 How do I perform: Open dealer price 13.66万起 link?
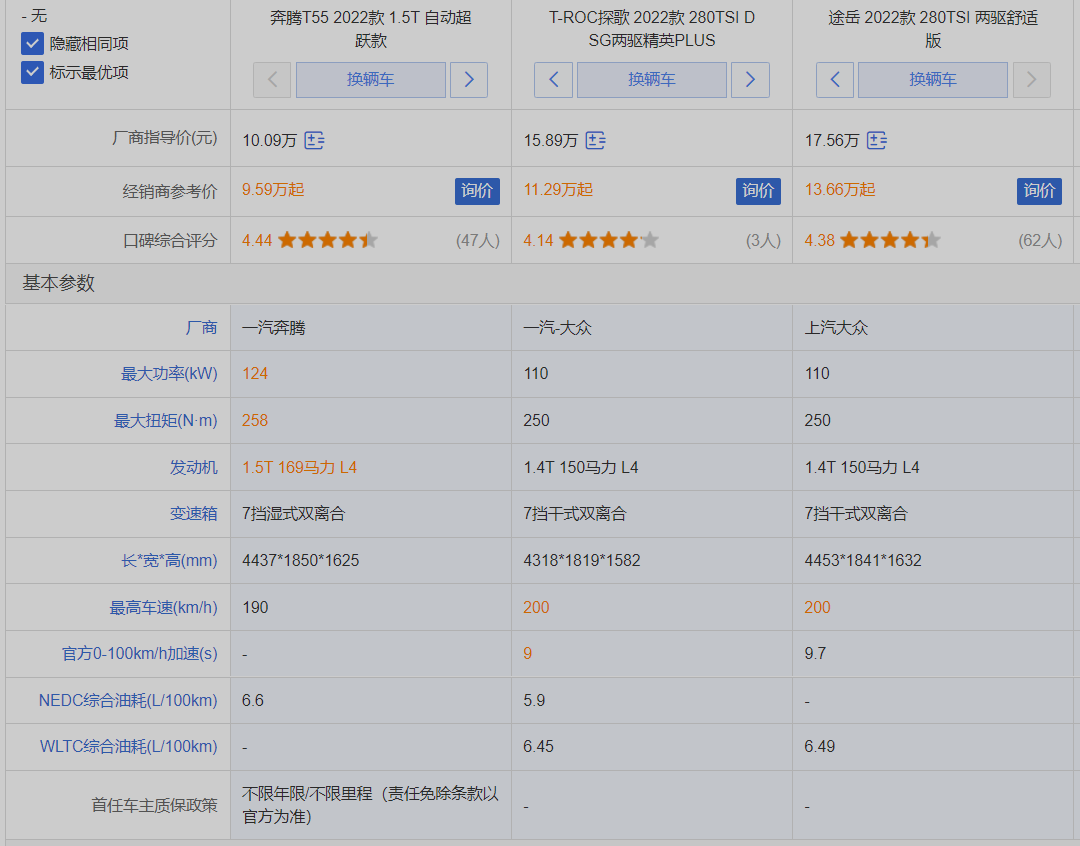[840, 189]
